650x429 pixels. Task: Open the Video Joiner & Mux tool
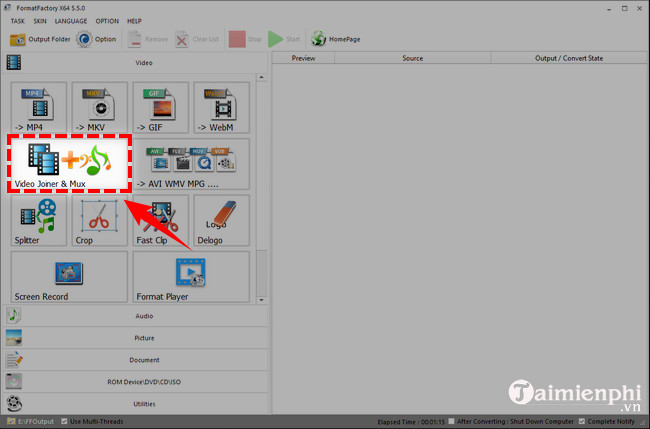click(x=69, y=164)
